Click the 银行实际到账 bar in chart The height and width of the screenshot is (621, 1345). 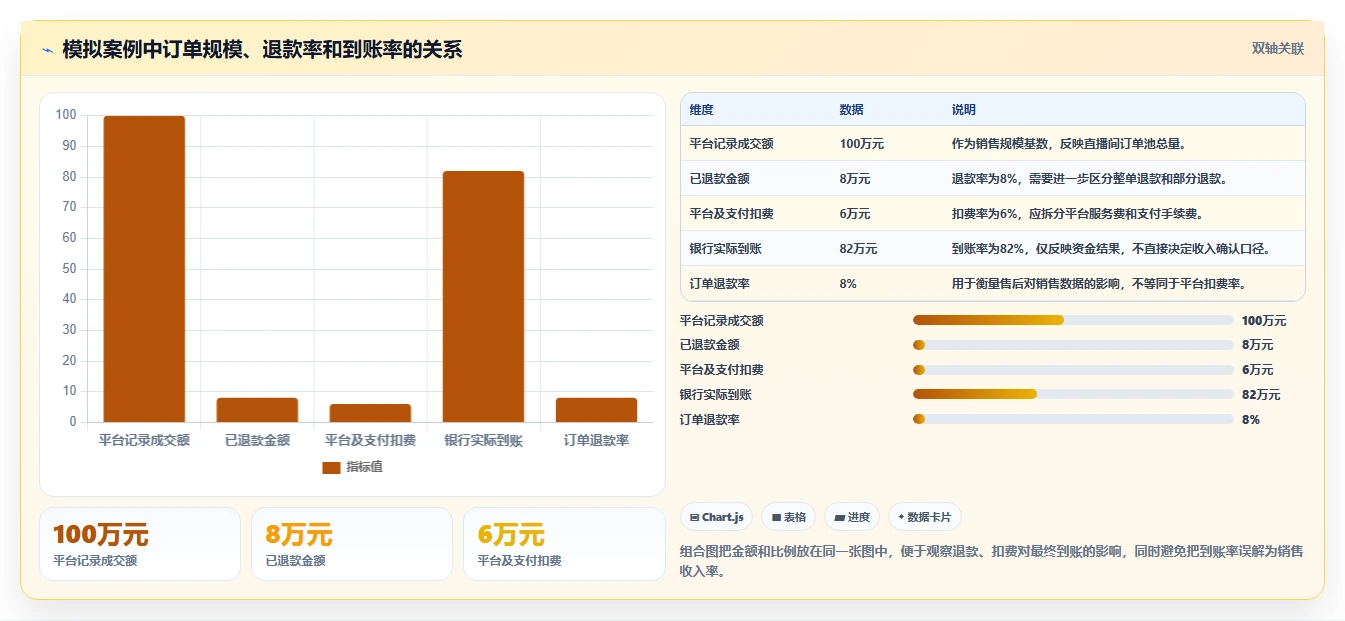point(483,297)
